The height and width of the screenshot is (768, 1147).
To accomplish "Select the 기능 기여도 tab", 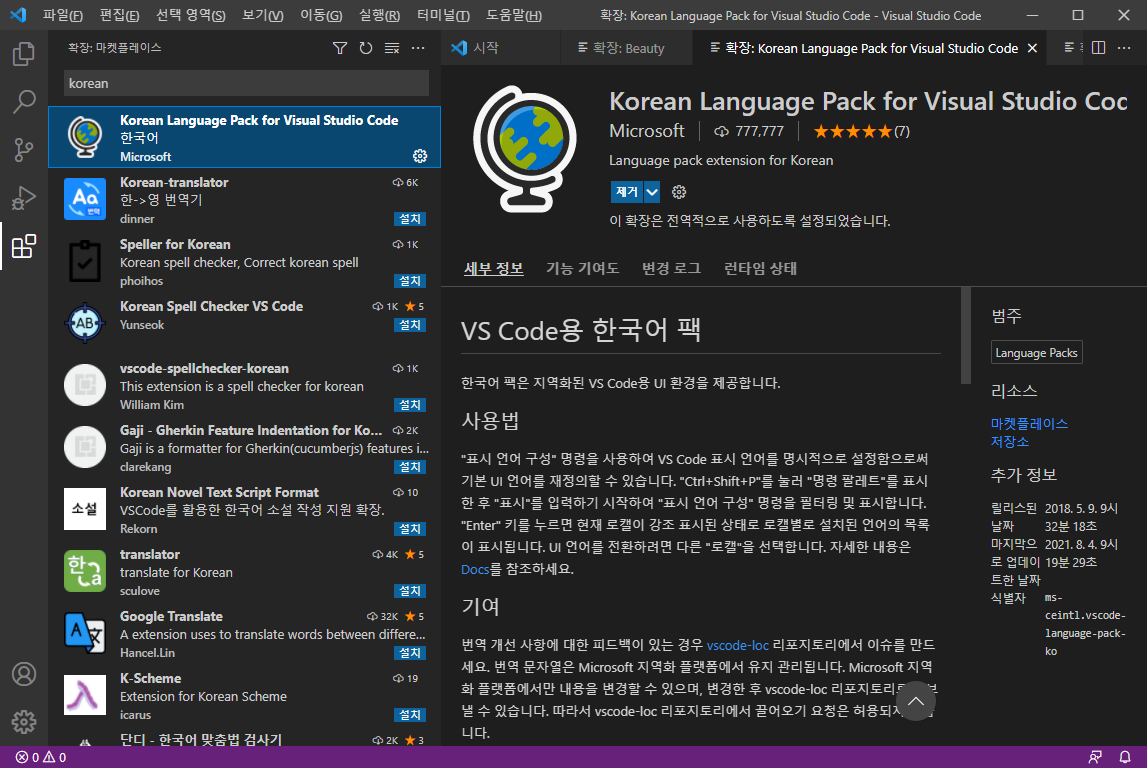I will (x=582, y=268).
